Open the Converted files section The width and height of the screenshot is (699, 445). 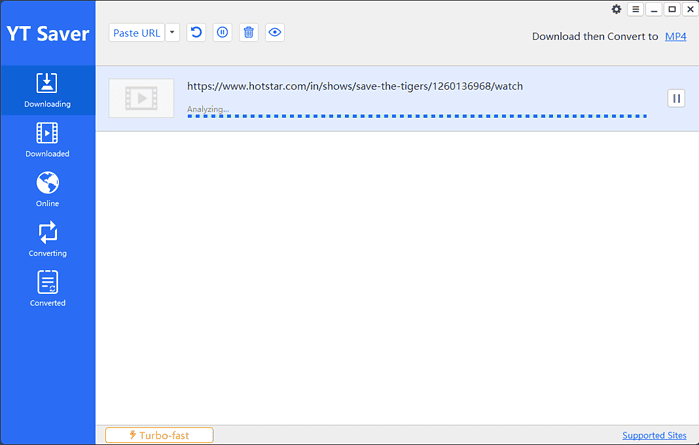coord(47,289)
